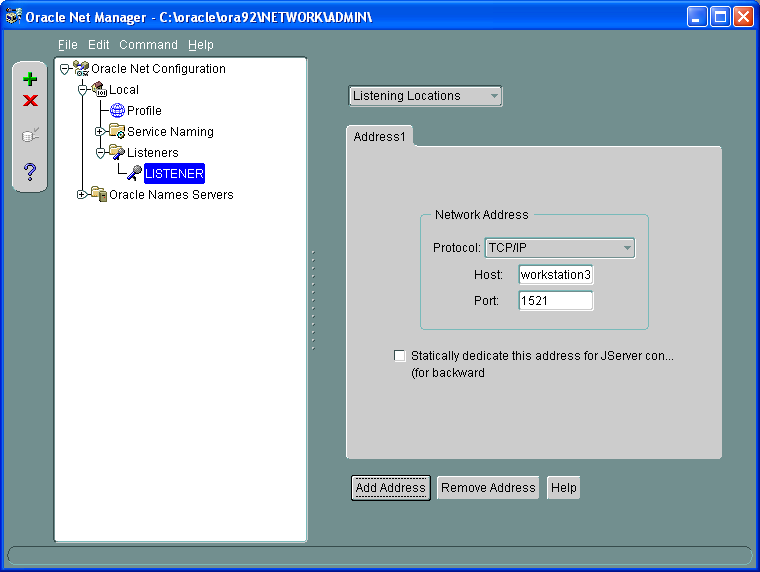Minimize the Oracle Net Manager window
Image resolution: width=760 pixels, height=572 pixels.
coord(697,17)
